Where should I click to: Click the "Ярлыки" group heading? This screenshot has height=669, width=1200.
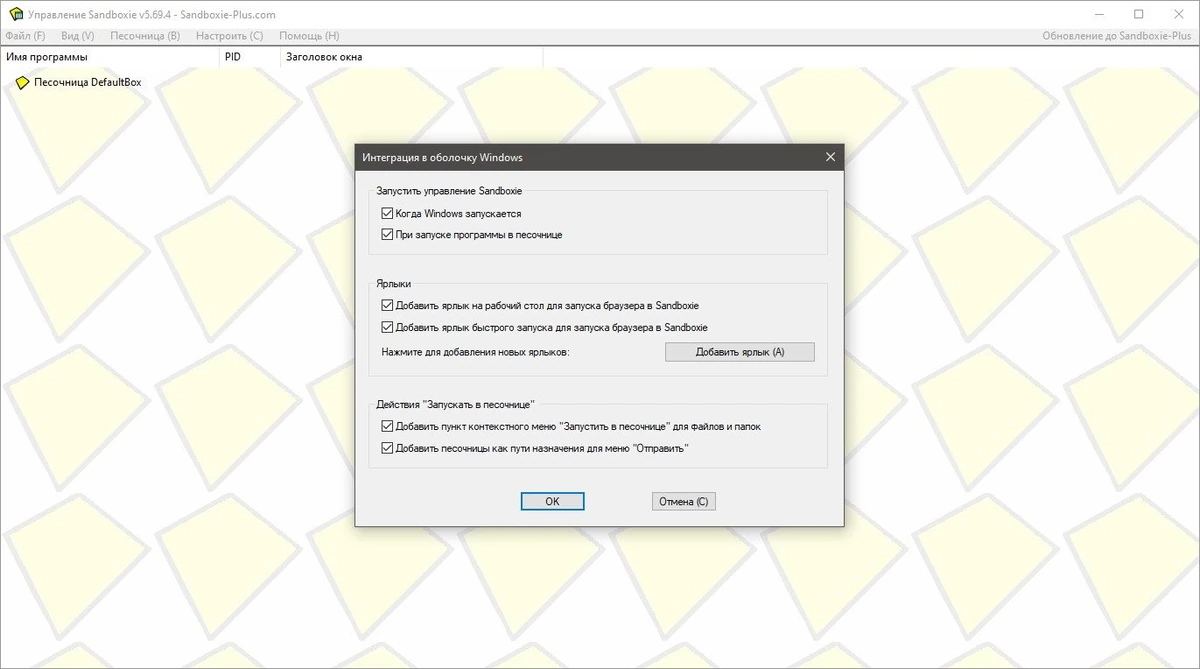pos(393,284)
